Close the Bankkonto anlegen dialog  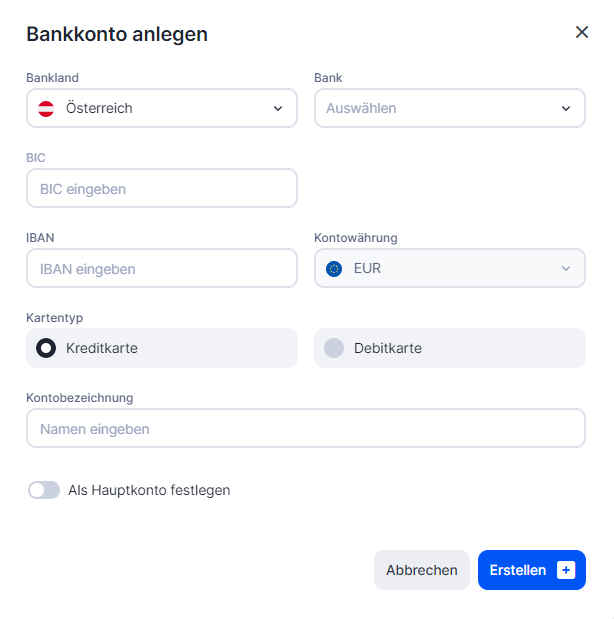[x=582, y=32]
